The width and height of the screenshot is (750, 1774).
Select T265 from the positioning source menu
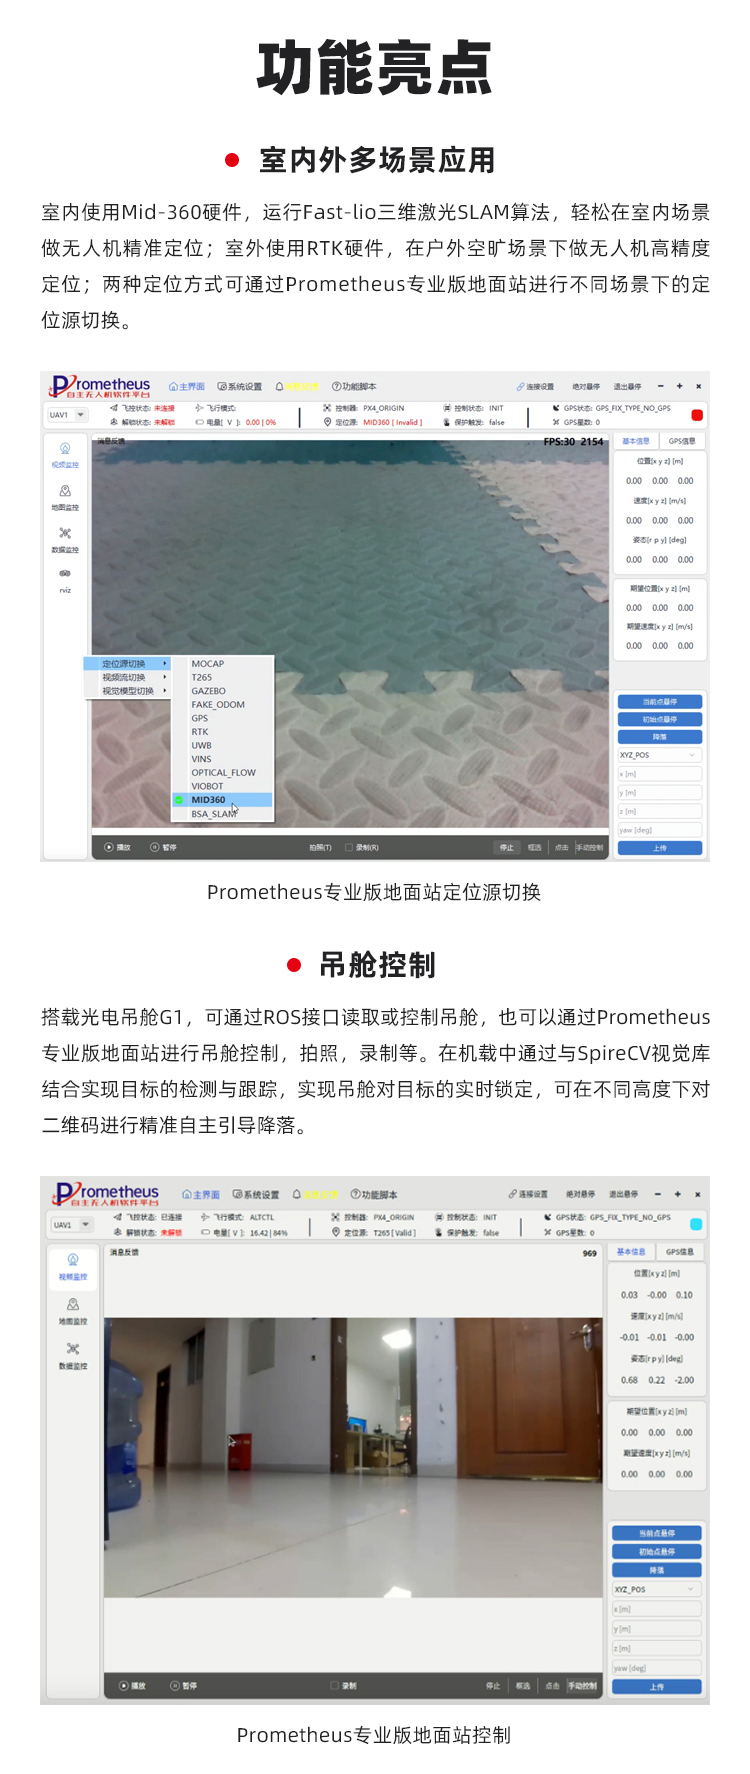click(x=222, y=677)
